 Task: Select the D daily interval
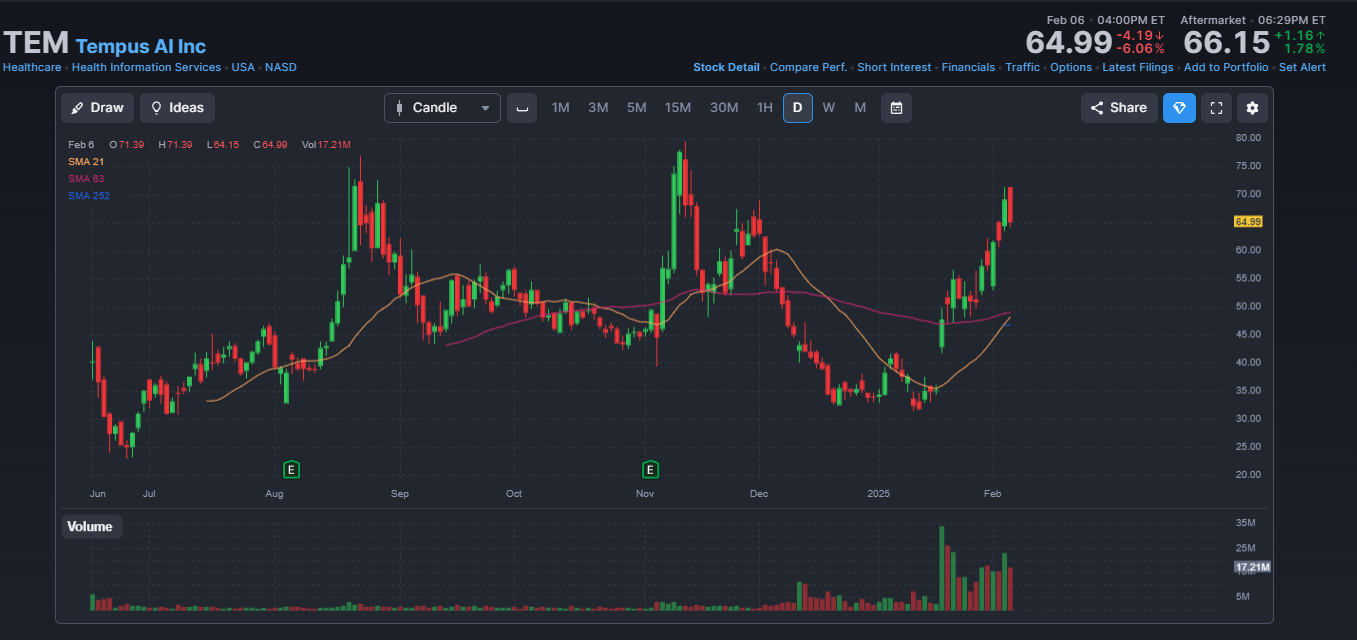point(798,108)
